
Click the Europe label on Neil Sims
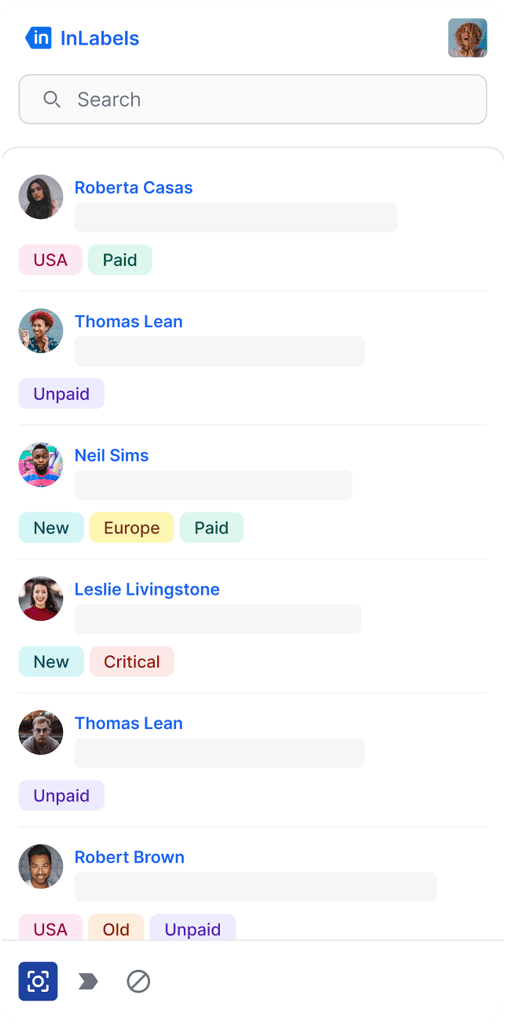pyautogui.click(x=132, y=528)
